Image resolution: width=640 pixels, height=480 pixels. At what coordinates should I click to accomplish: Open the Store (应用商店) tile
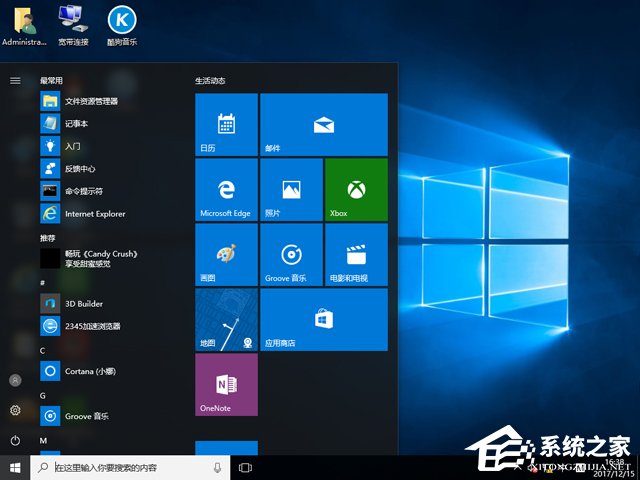pyautogui.click(x=324, y=319)
